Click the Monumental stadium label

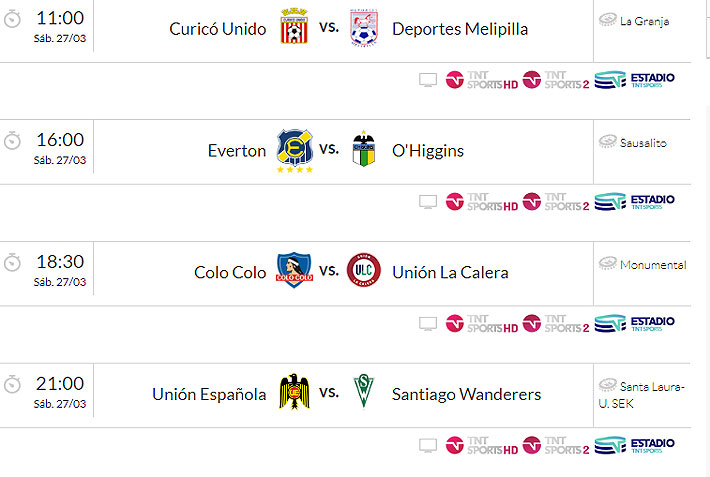click(x=652, y=265)
